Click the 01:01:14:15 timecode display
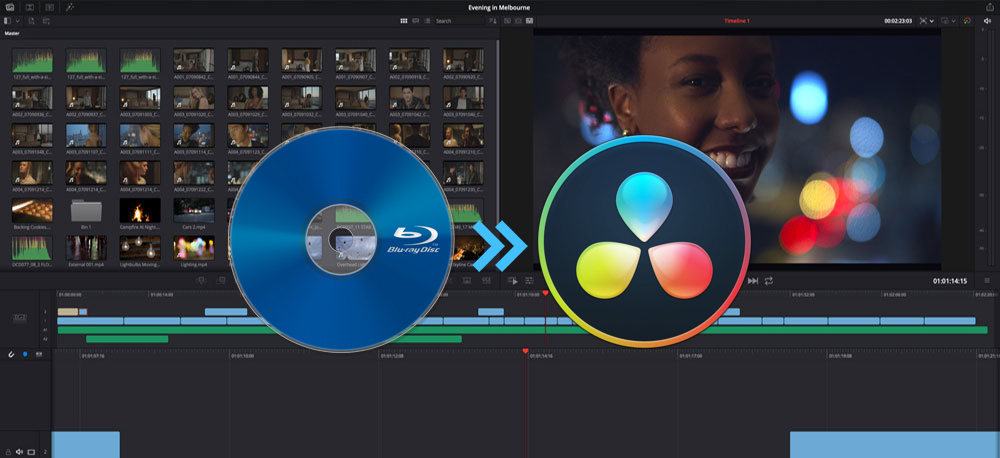 [950, 281]
